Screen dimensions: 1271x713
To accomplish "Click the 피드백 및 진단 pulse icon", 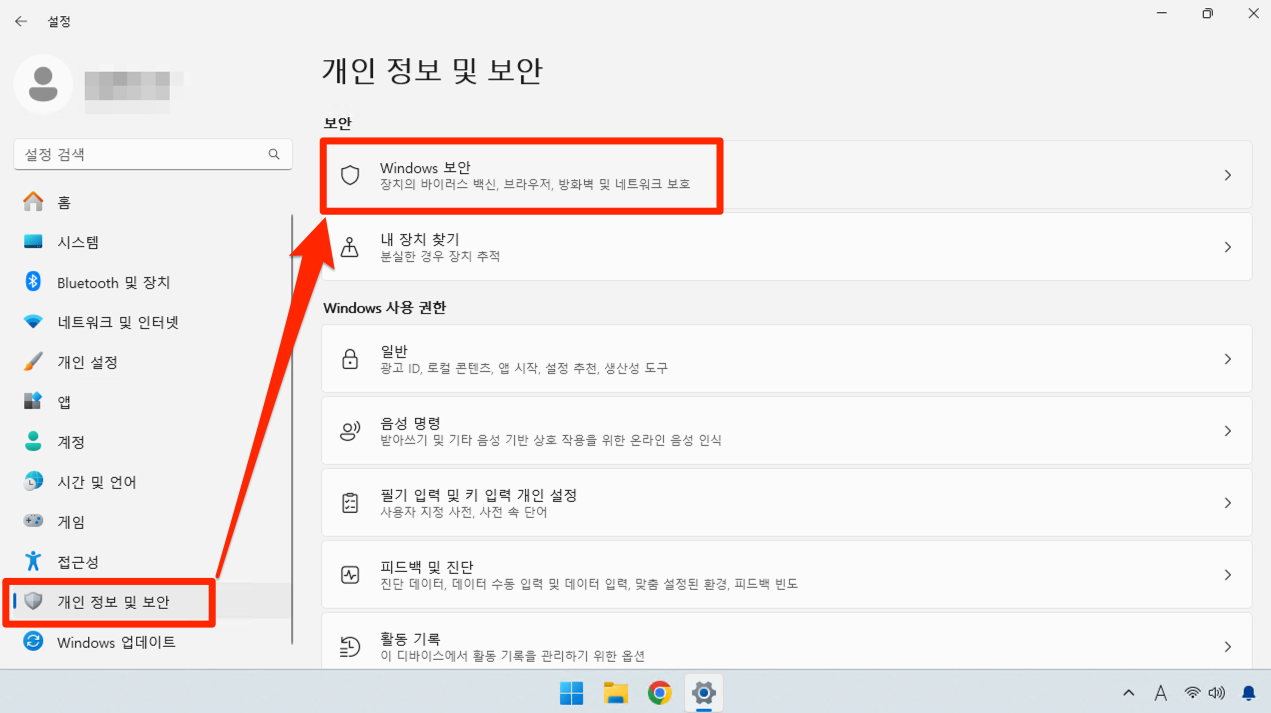I will pyautogui.click(x=350, y=575).
